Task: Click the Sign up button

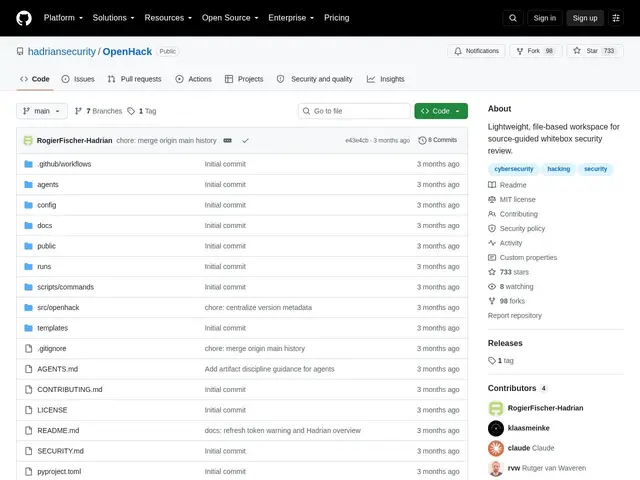Action: pos(584,18)
